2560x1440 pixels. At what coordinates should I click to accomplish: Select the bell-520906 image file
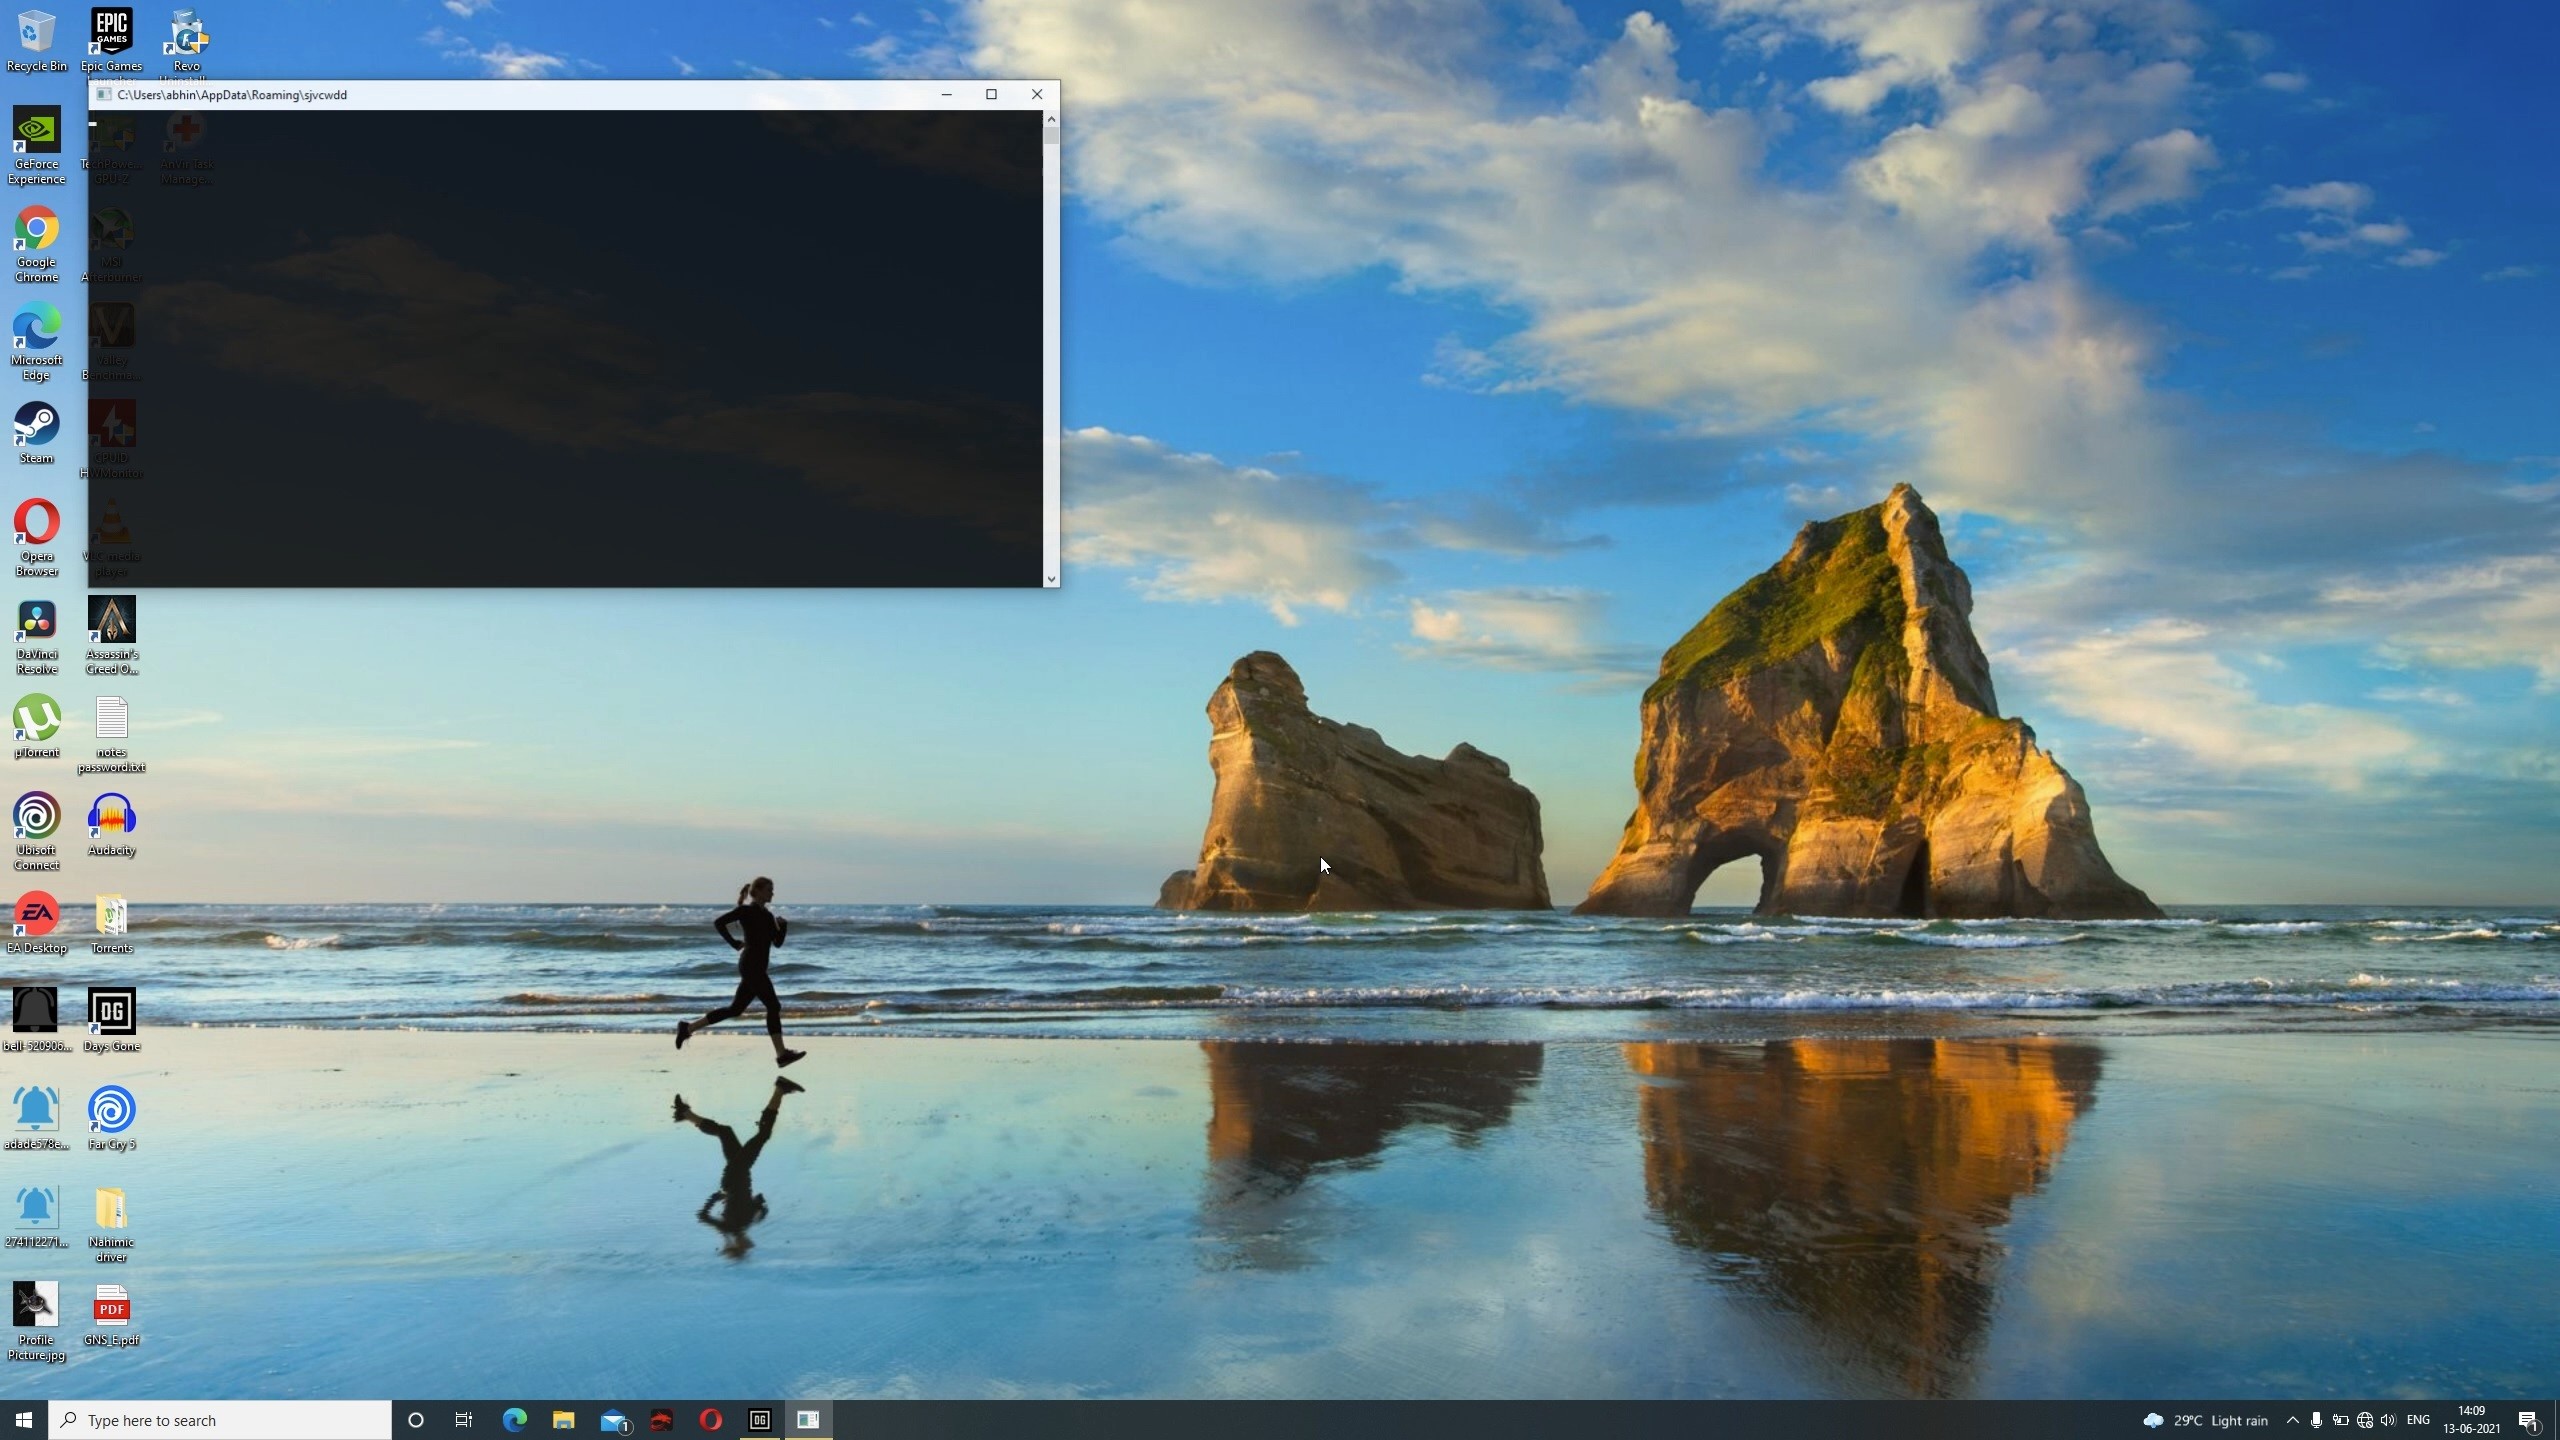coord(36,1021)
